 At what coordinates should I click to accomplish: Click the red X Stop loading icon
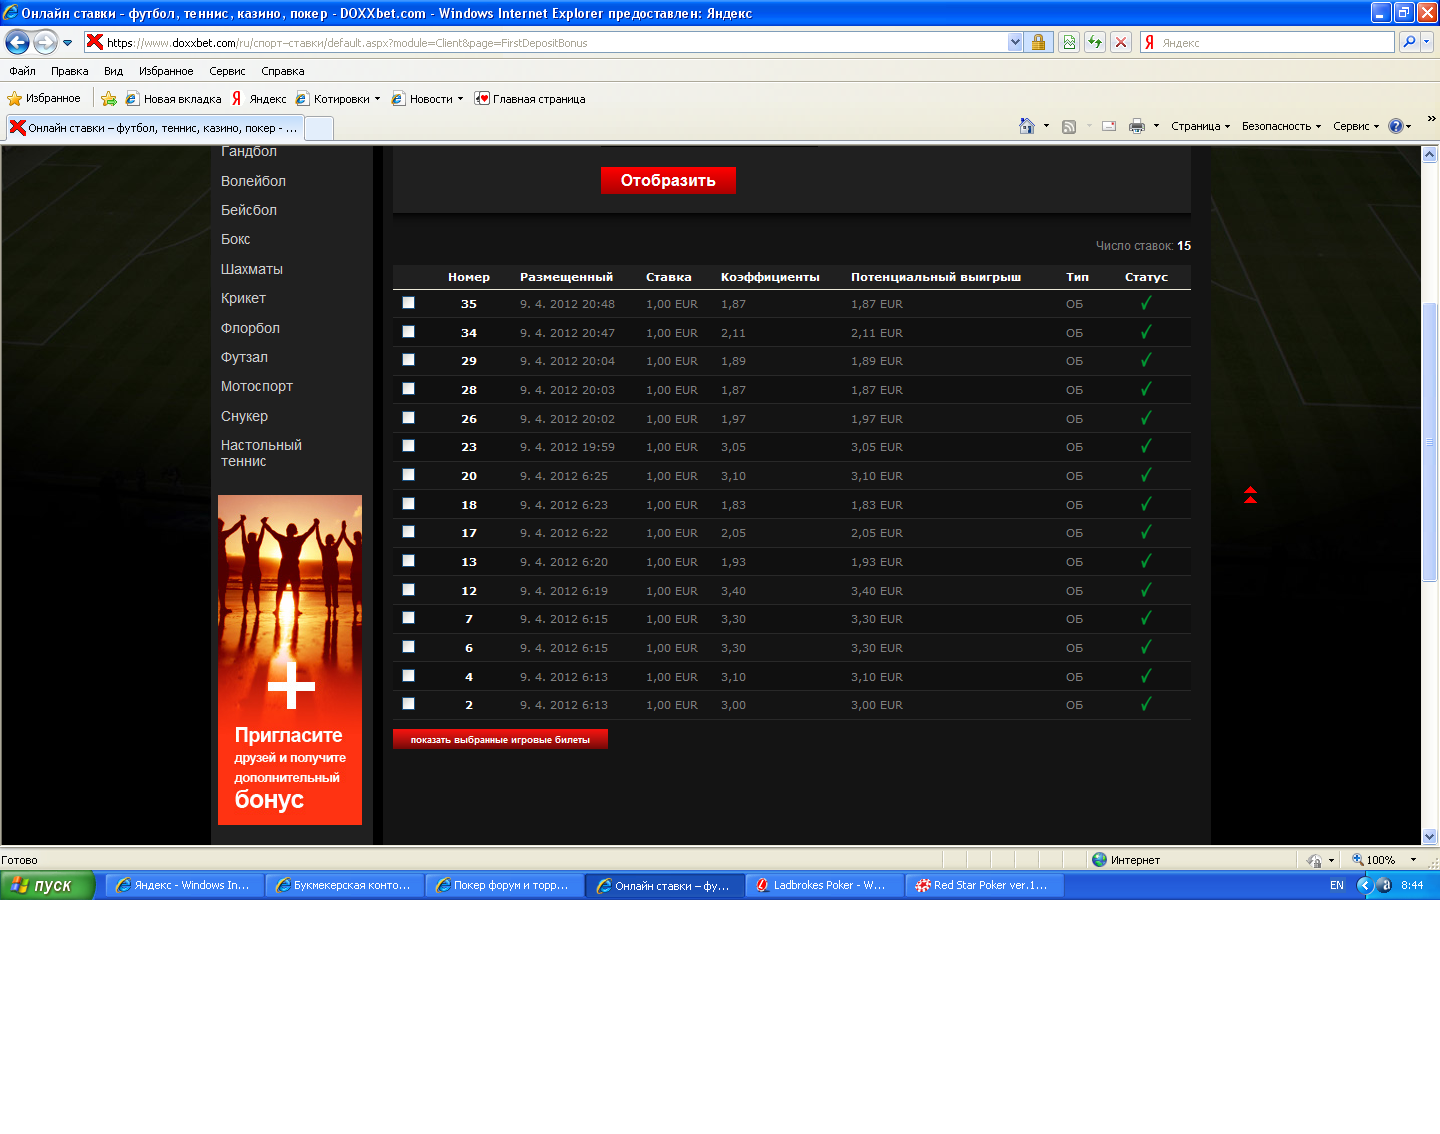coord(1121,42)
